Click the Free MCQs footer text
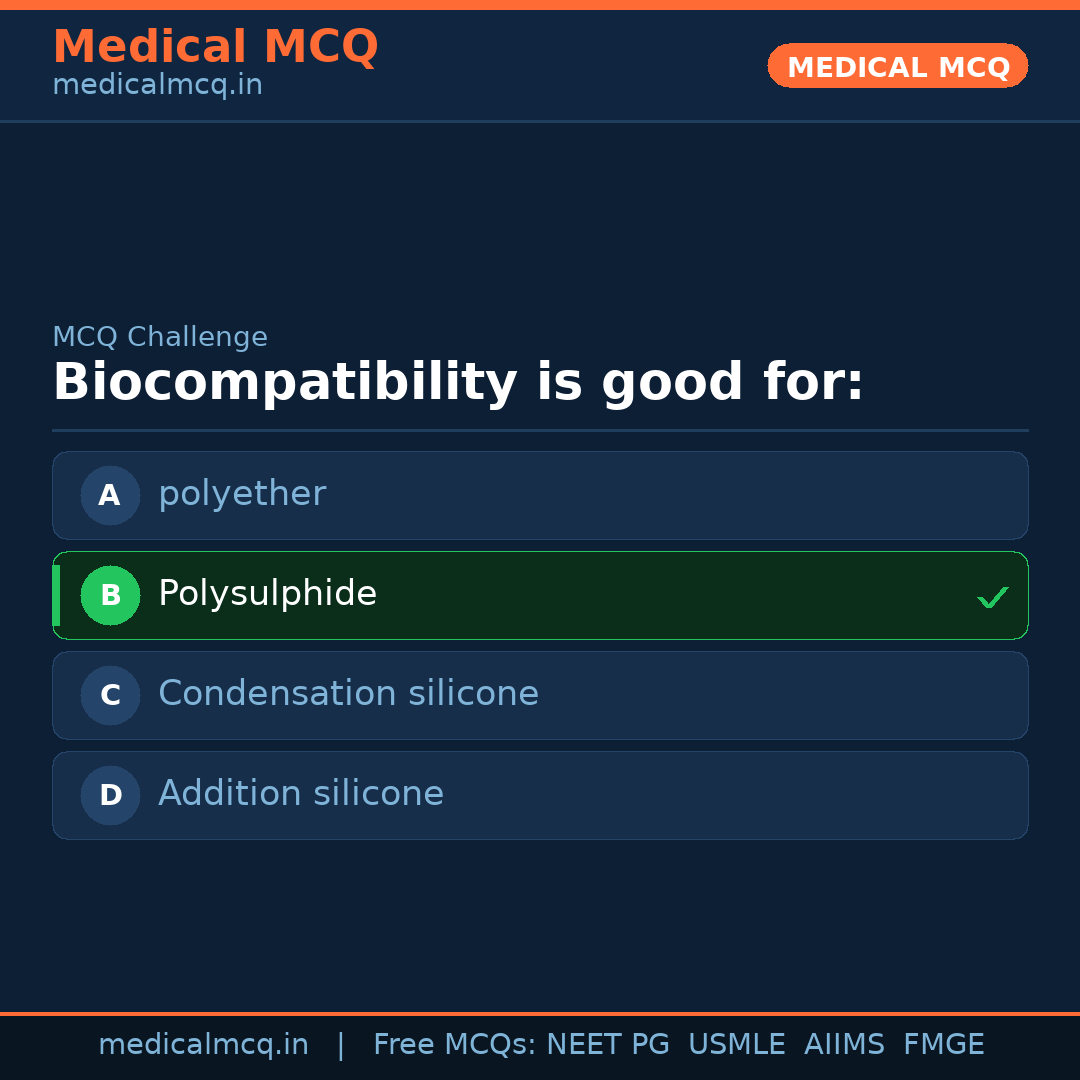This screenshot has height=1080, width=1080. pos(454,1045)
